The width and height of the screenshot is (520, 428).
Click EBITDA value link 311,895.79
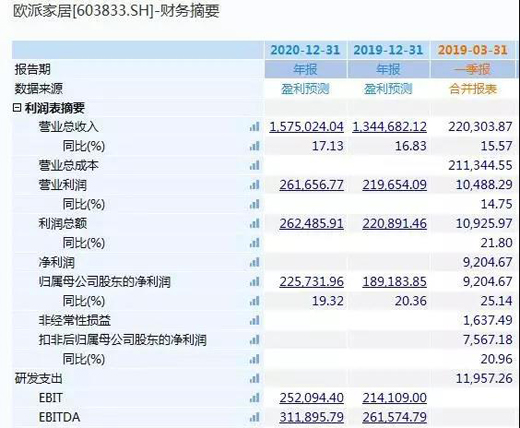click(311, 417)
